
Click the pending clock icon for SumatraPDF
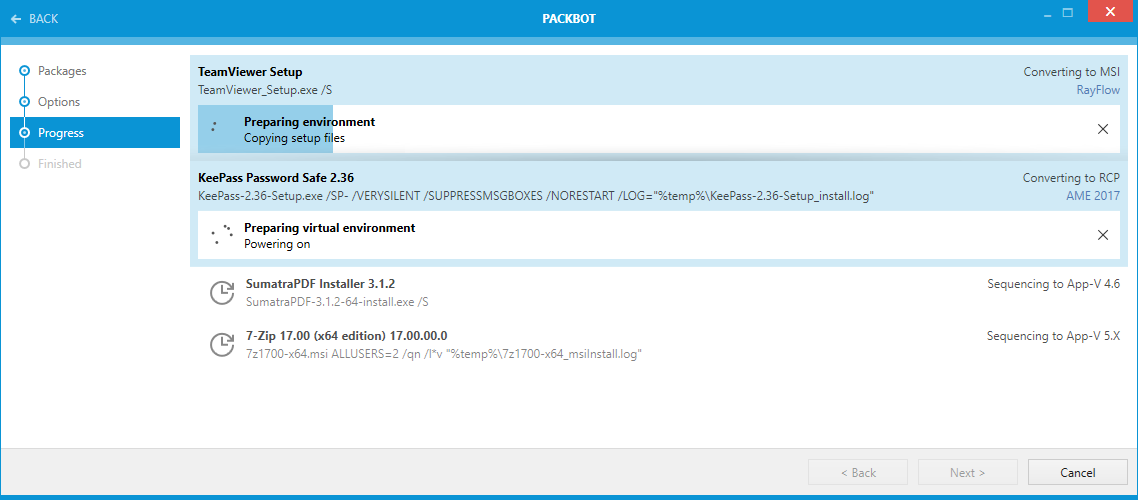click(221, 293)
